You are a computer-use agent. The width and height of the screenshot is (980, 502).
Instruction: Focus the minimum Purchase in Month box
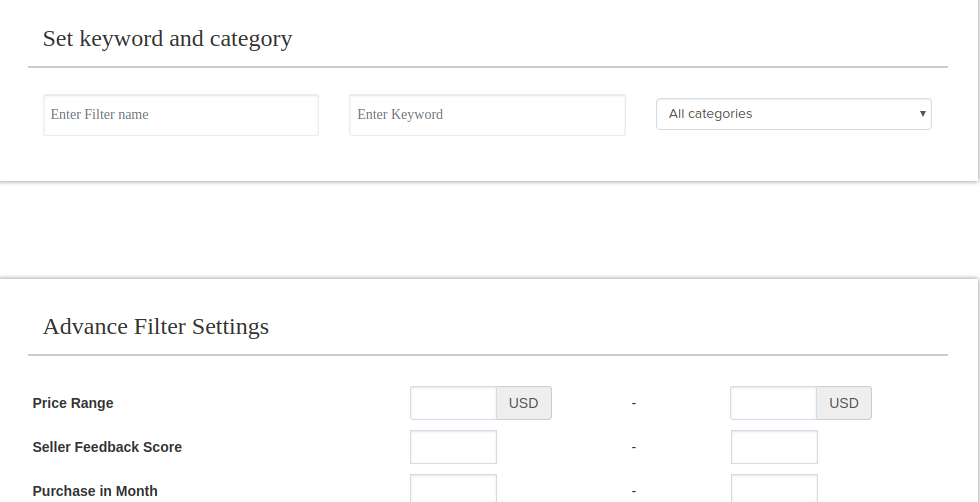coord(453,488)
